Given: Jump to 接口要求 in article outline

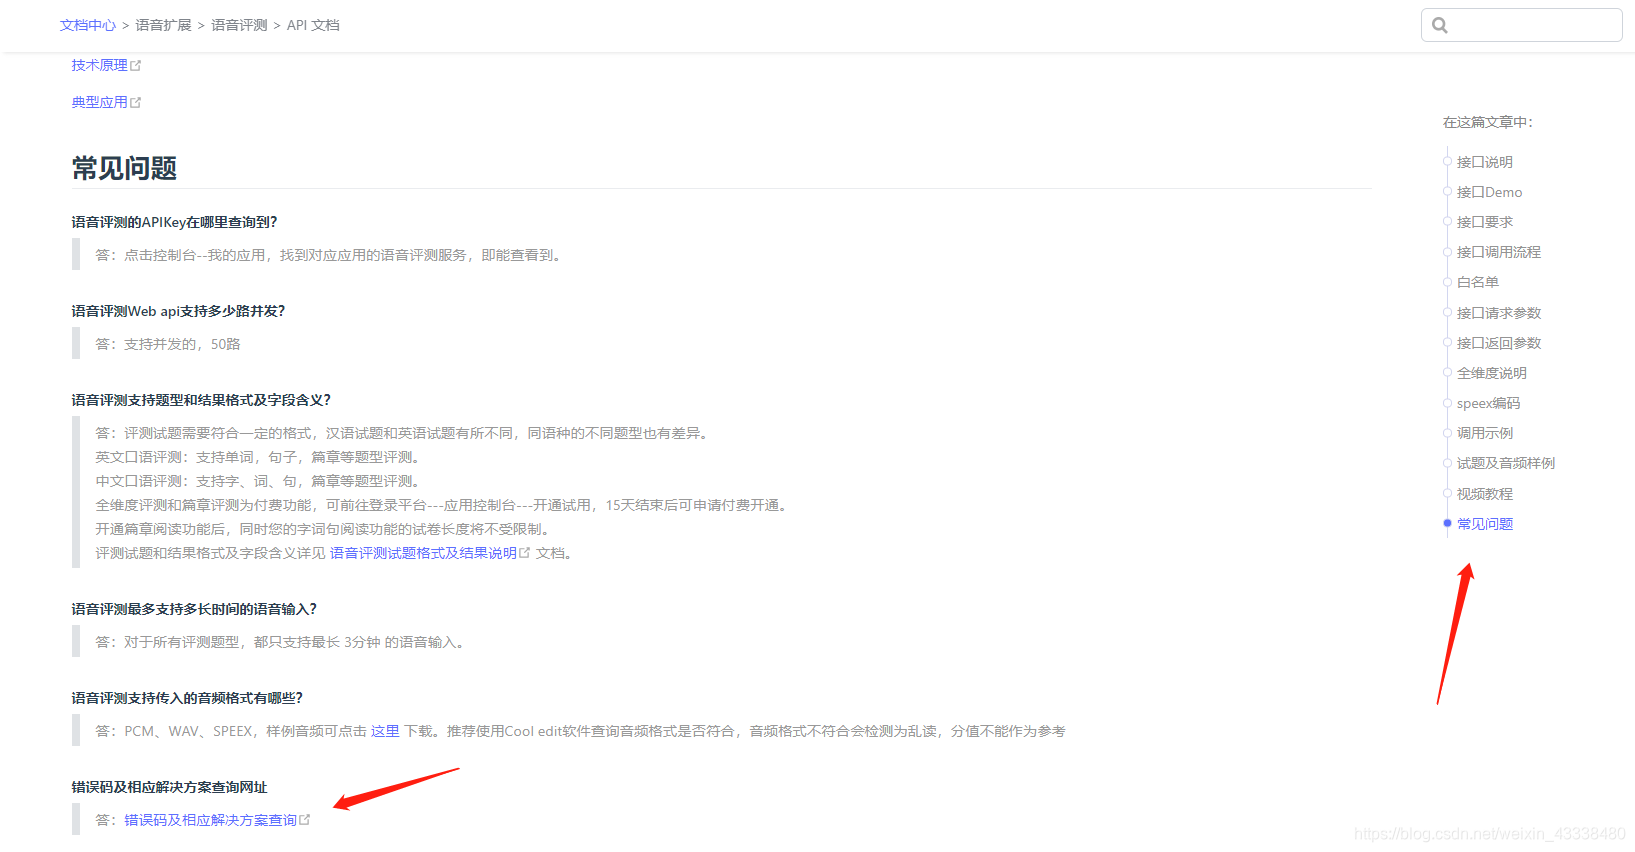Looking at the screenshot, I should (x=1485, y=222).
